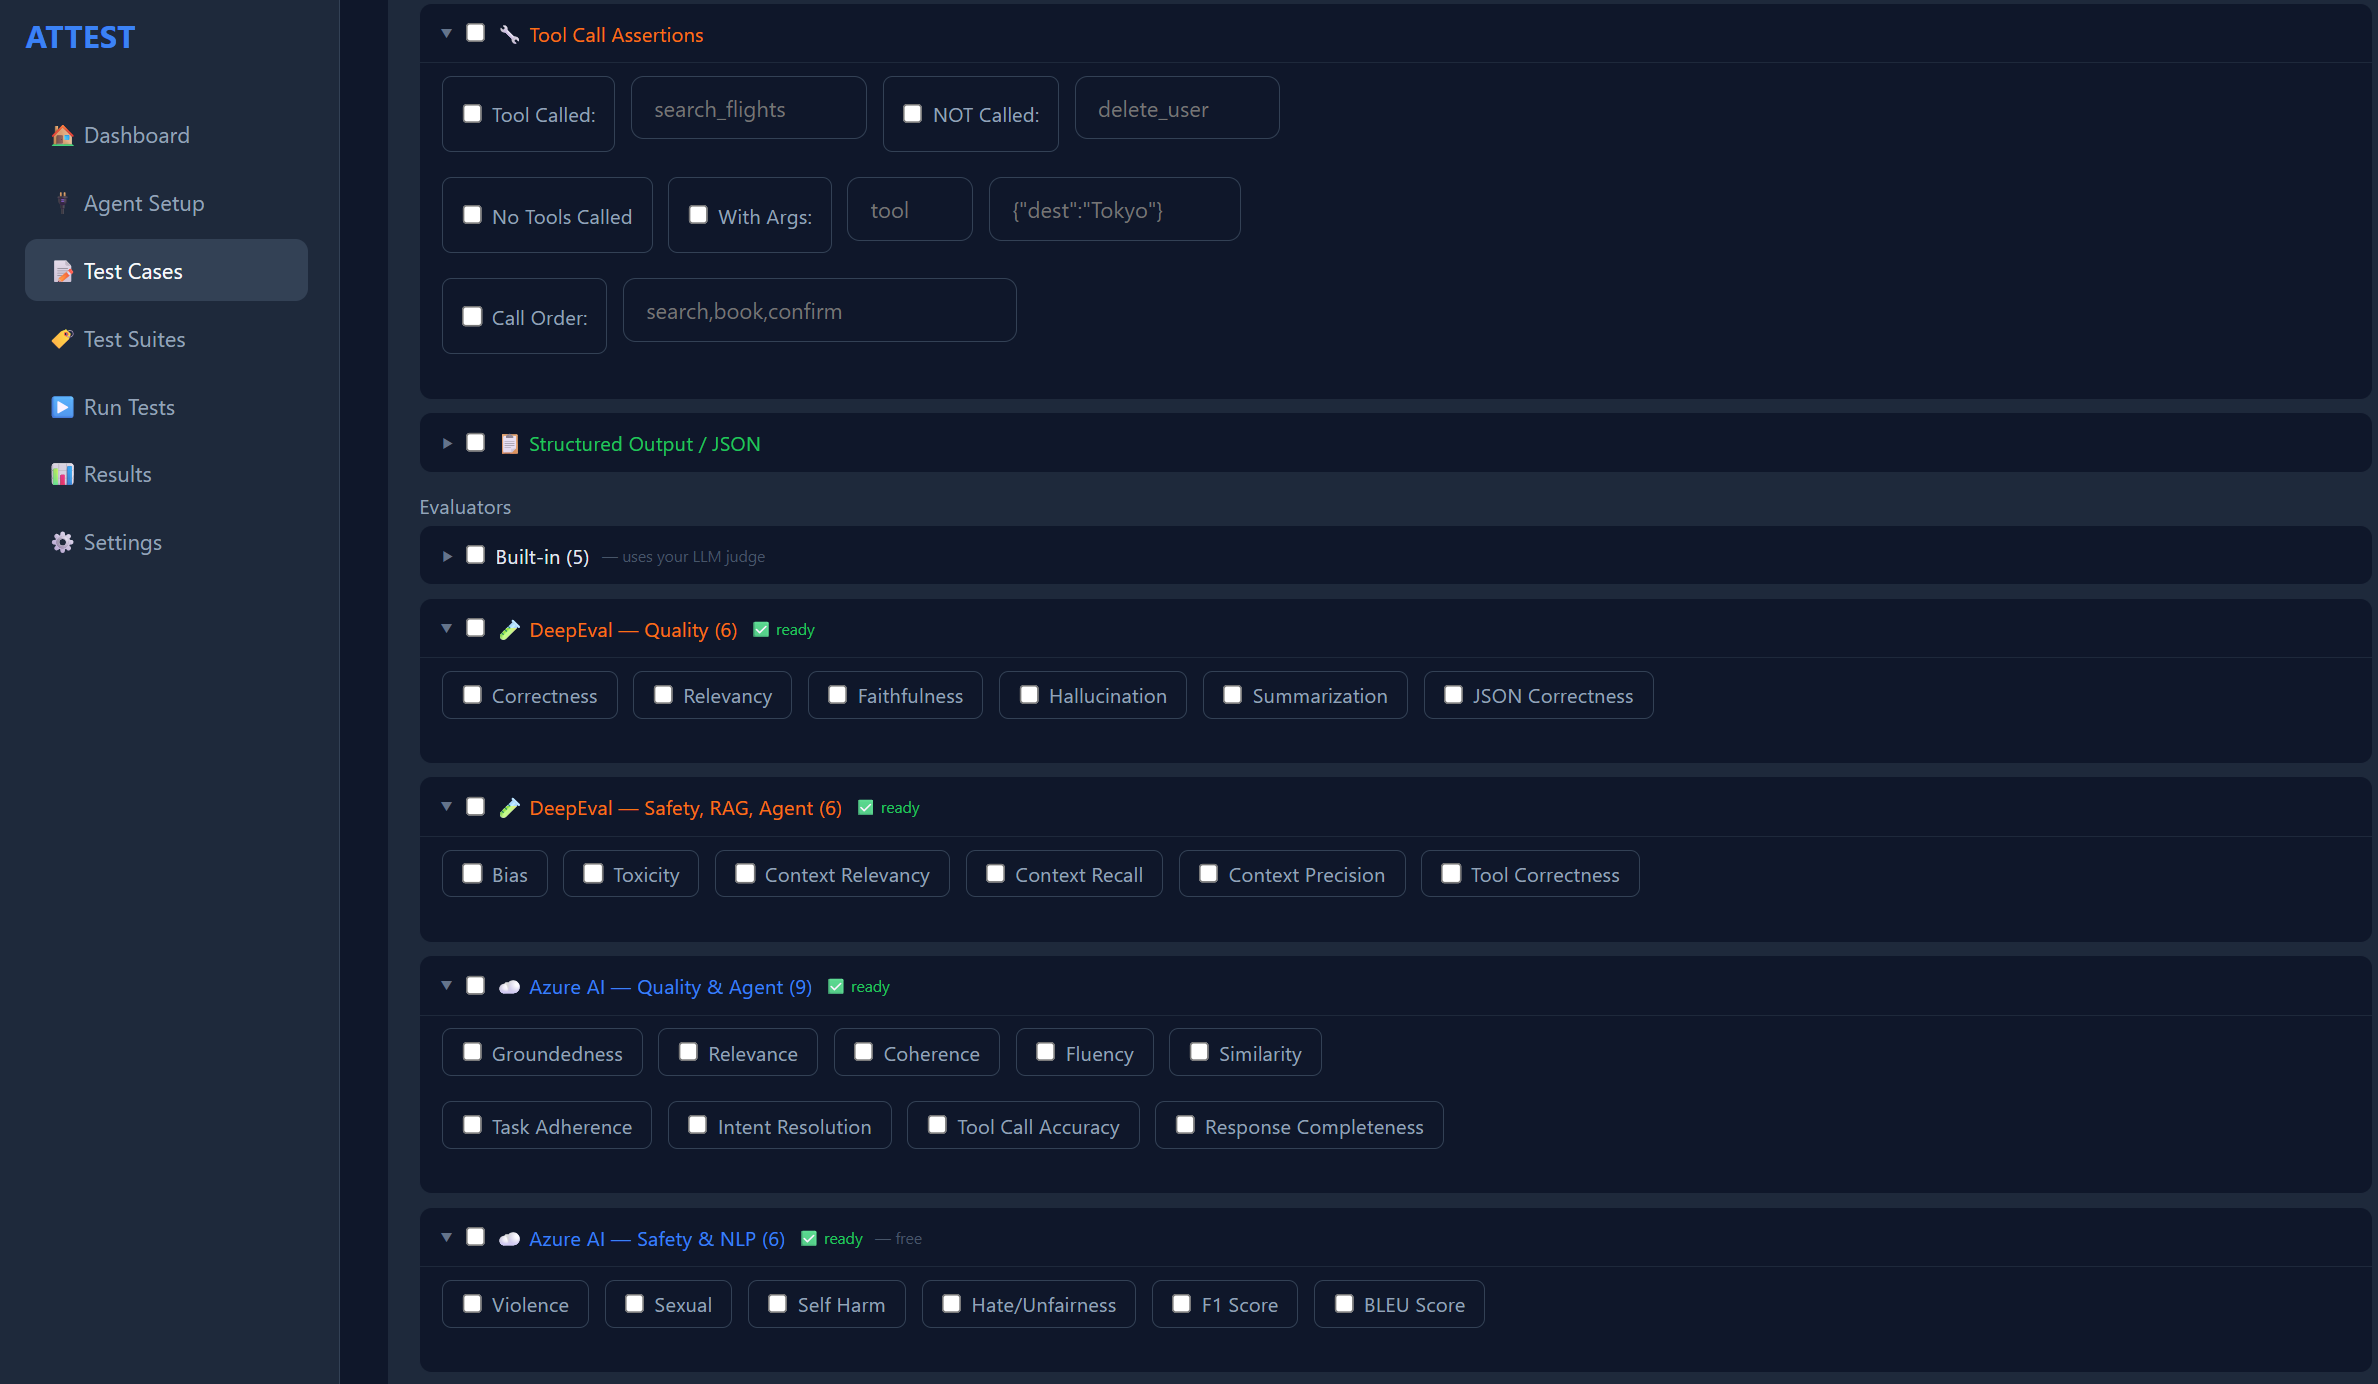The height and width of the screenshot is (1384, 2378).
Task: Check the Response Completeness evaluator
Action: [x=1185, y=1125]
